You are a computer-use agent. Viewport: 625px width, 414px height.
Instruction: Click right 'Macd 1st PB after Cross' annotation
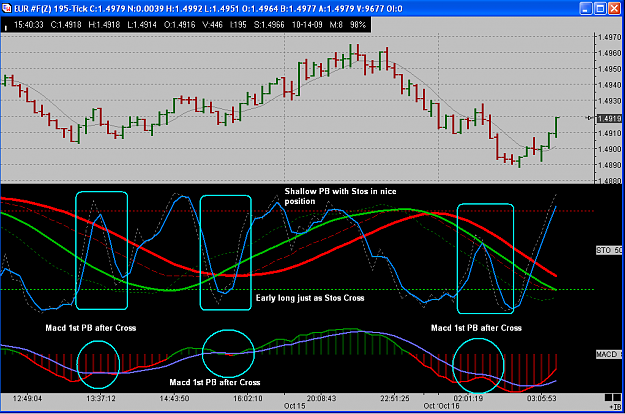(476, 328)
